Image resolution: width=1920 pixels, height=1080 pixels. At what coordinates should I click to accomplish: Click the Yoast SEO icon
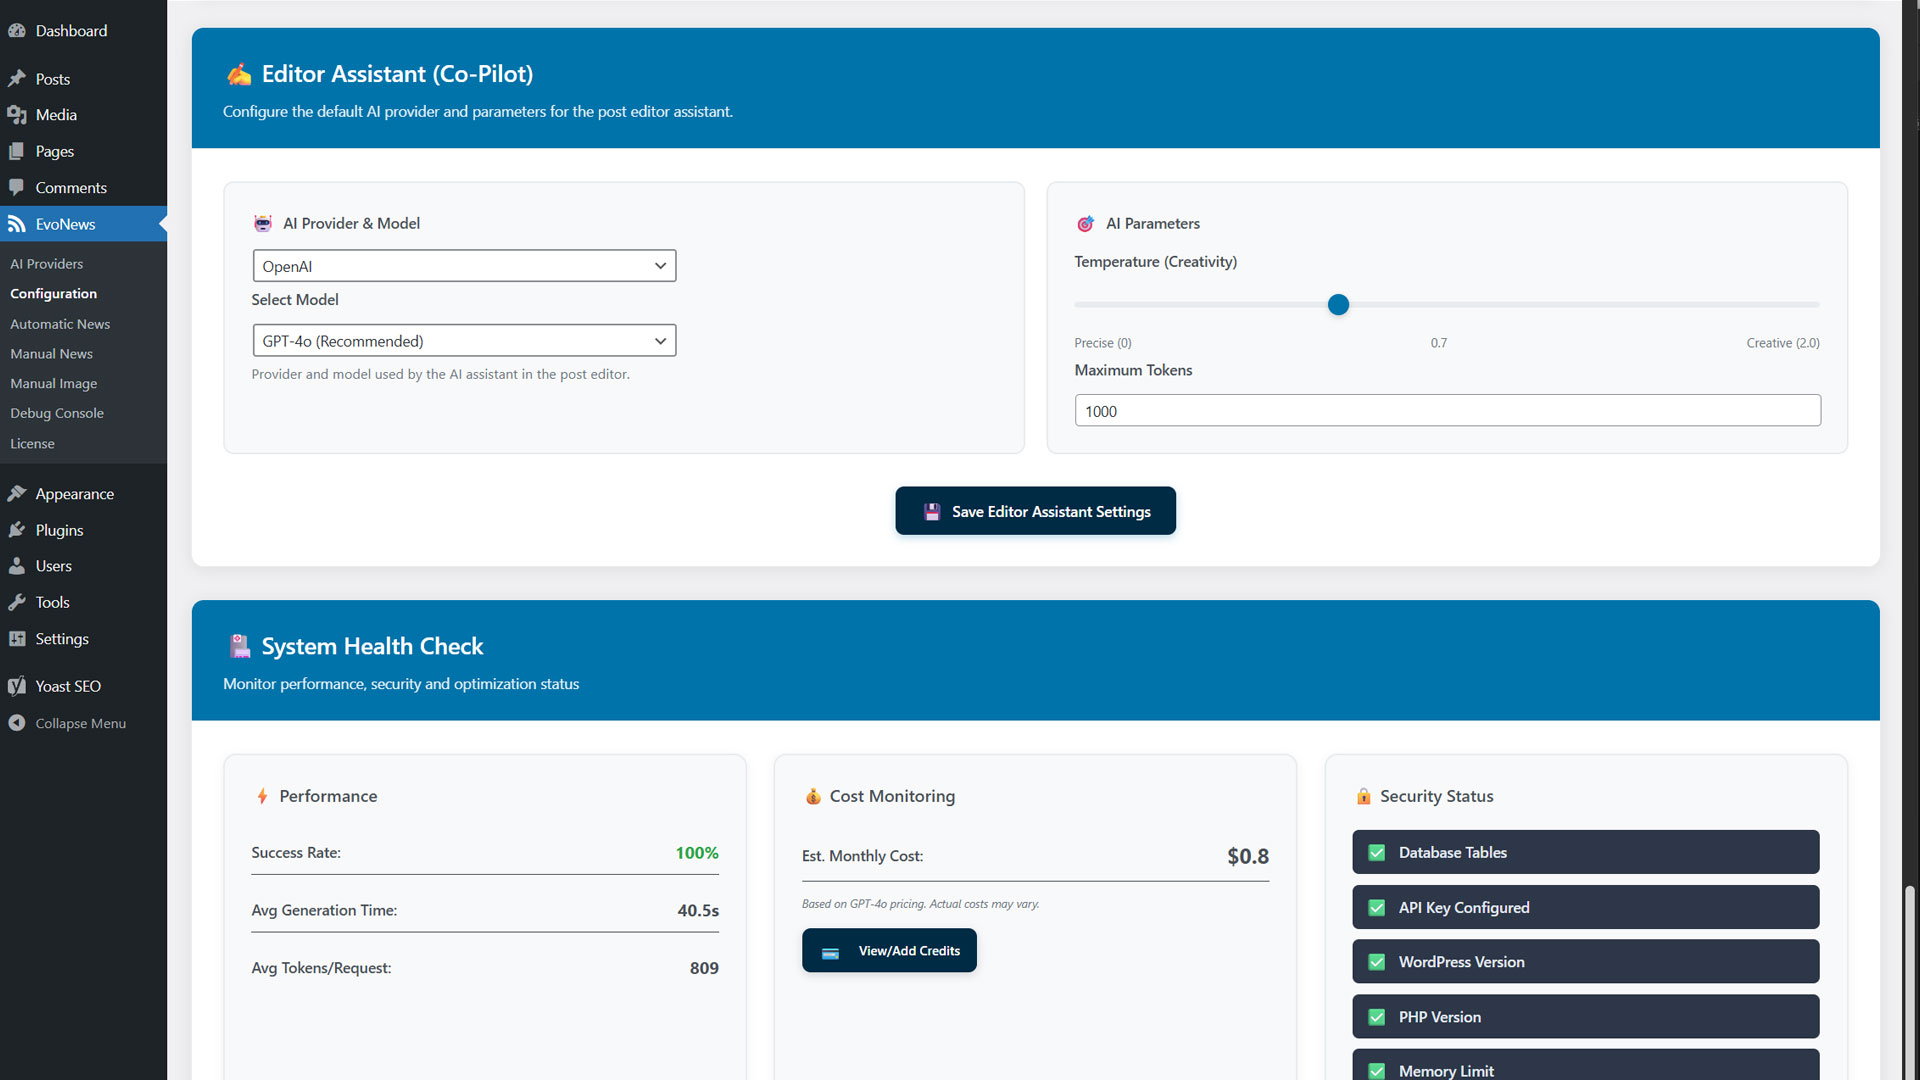[17, 686]
